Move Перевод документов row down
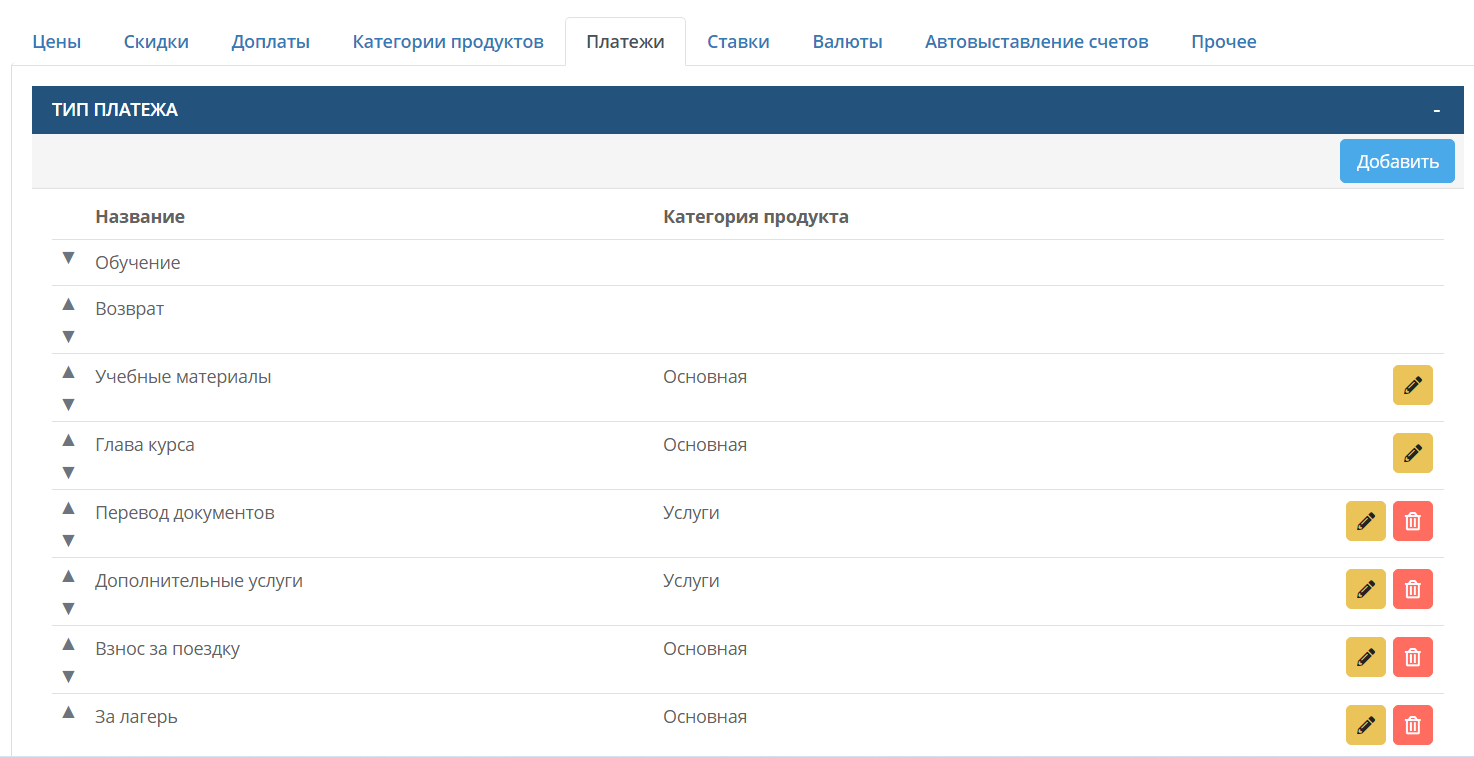This screenshot has height=757, width=1474. (68, 540)
